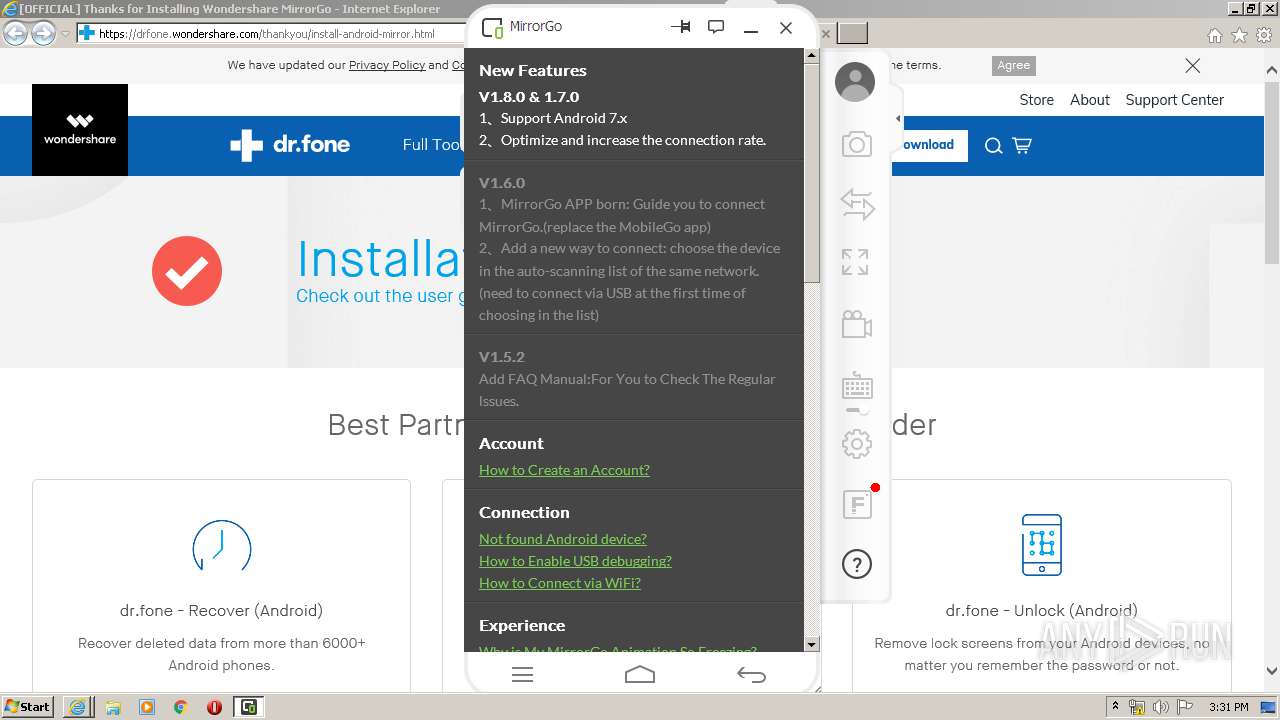This screenshot has width=1280, height=720.
Task: Open the Internet Explorer favorites star
Action: pyautogui.click(x=1239, y=35)
